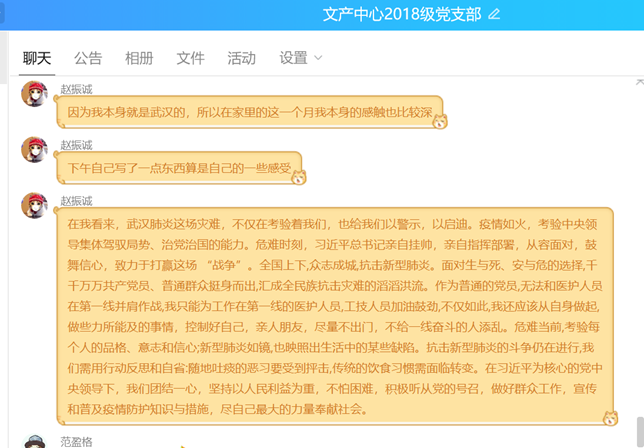
Task: Open the 相册 album tab
Action: 139,58
